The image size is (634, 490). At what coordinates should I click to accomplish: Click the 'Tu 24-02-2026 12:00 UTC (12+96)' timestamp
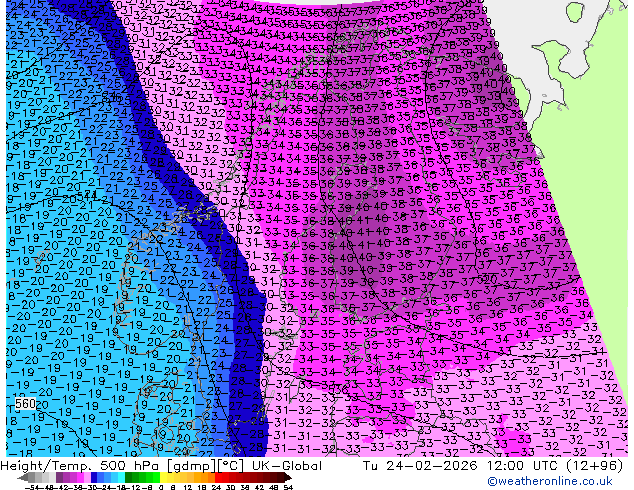coord(492,466)
